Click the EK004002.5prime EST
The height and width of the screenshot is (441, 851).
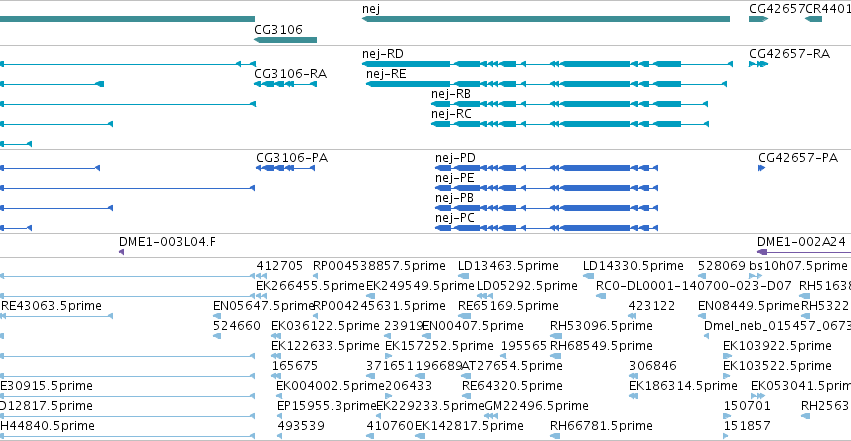coord(330,386)
